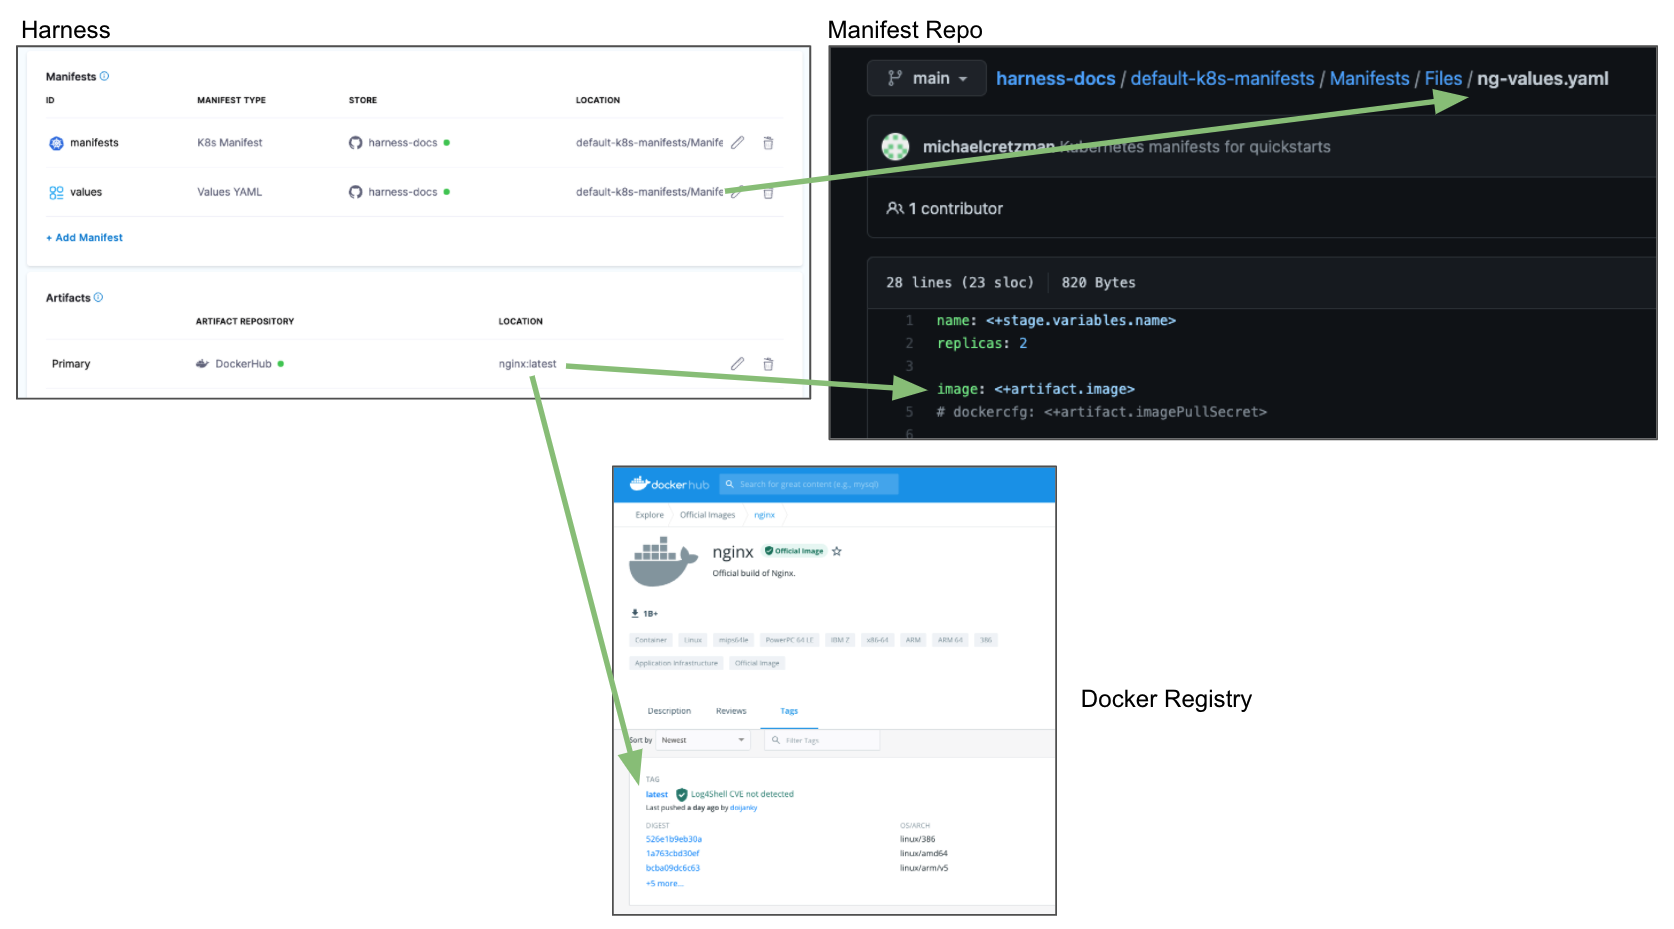Delete the Primary artifact

[x=768, y=364]
